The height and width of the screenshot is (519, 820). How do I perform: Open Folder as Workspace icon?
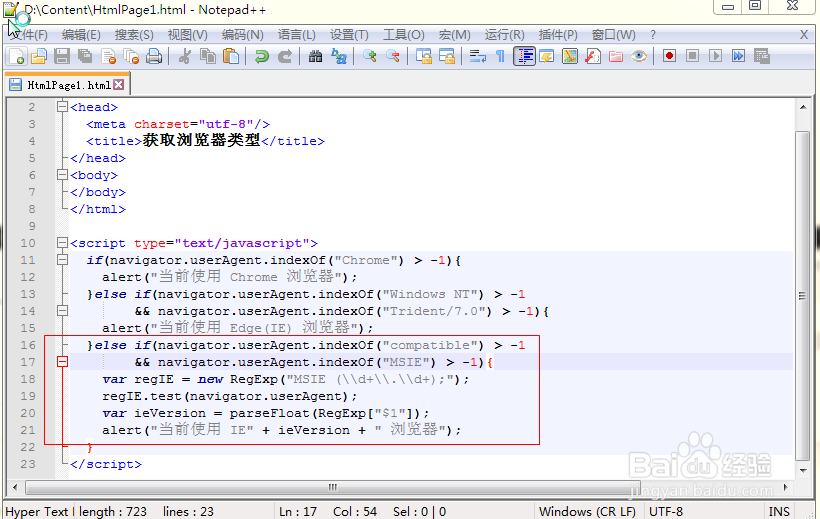(x=616, y=56)
